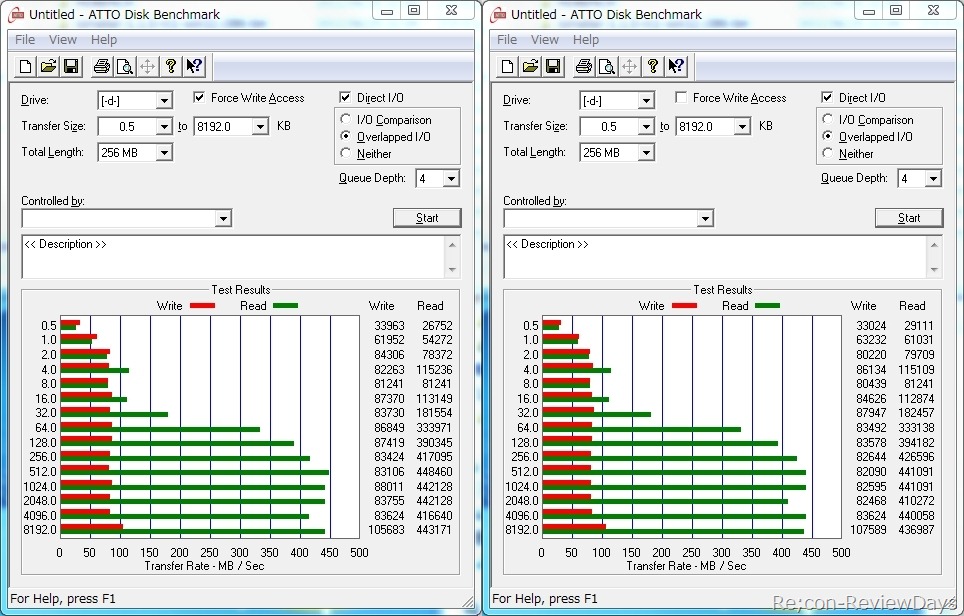Open Queue Depth dropdown in left window

451,179
